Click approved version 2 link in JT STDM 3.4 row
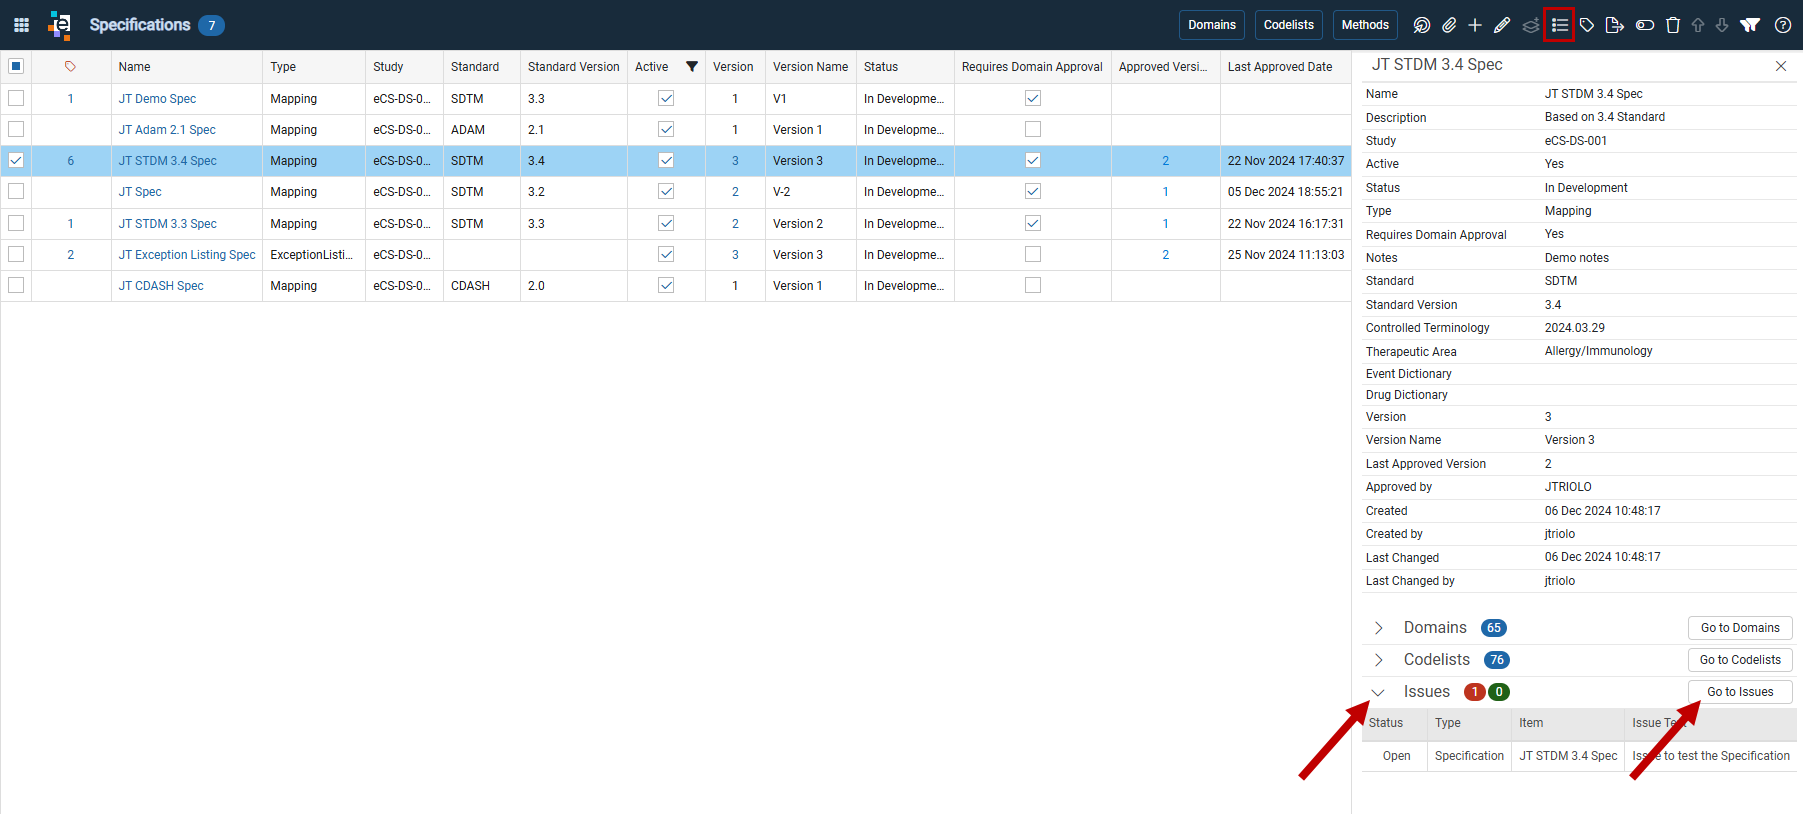1803x814 pixels. coord(1165,161)
